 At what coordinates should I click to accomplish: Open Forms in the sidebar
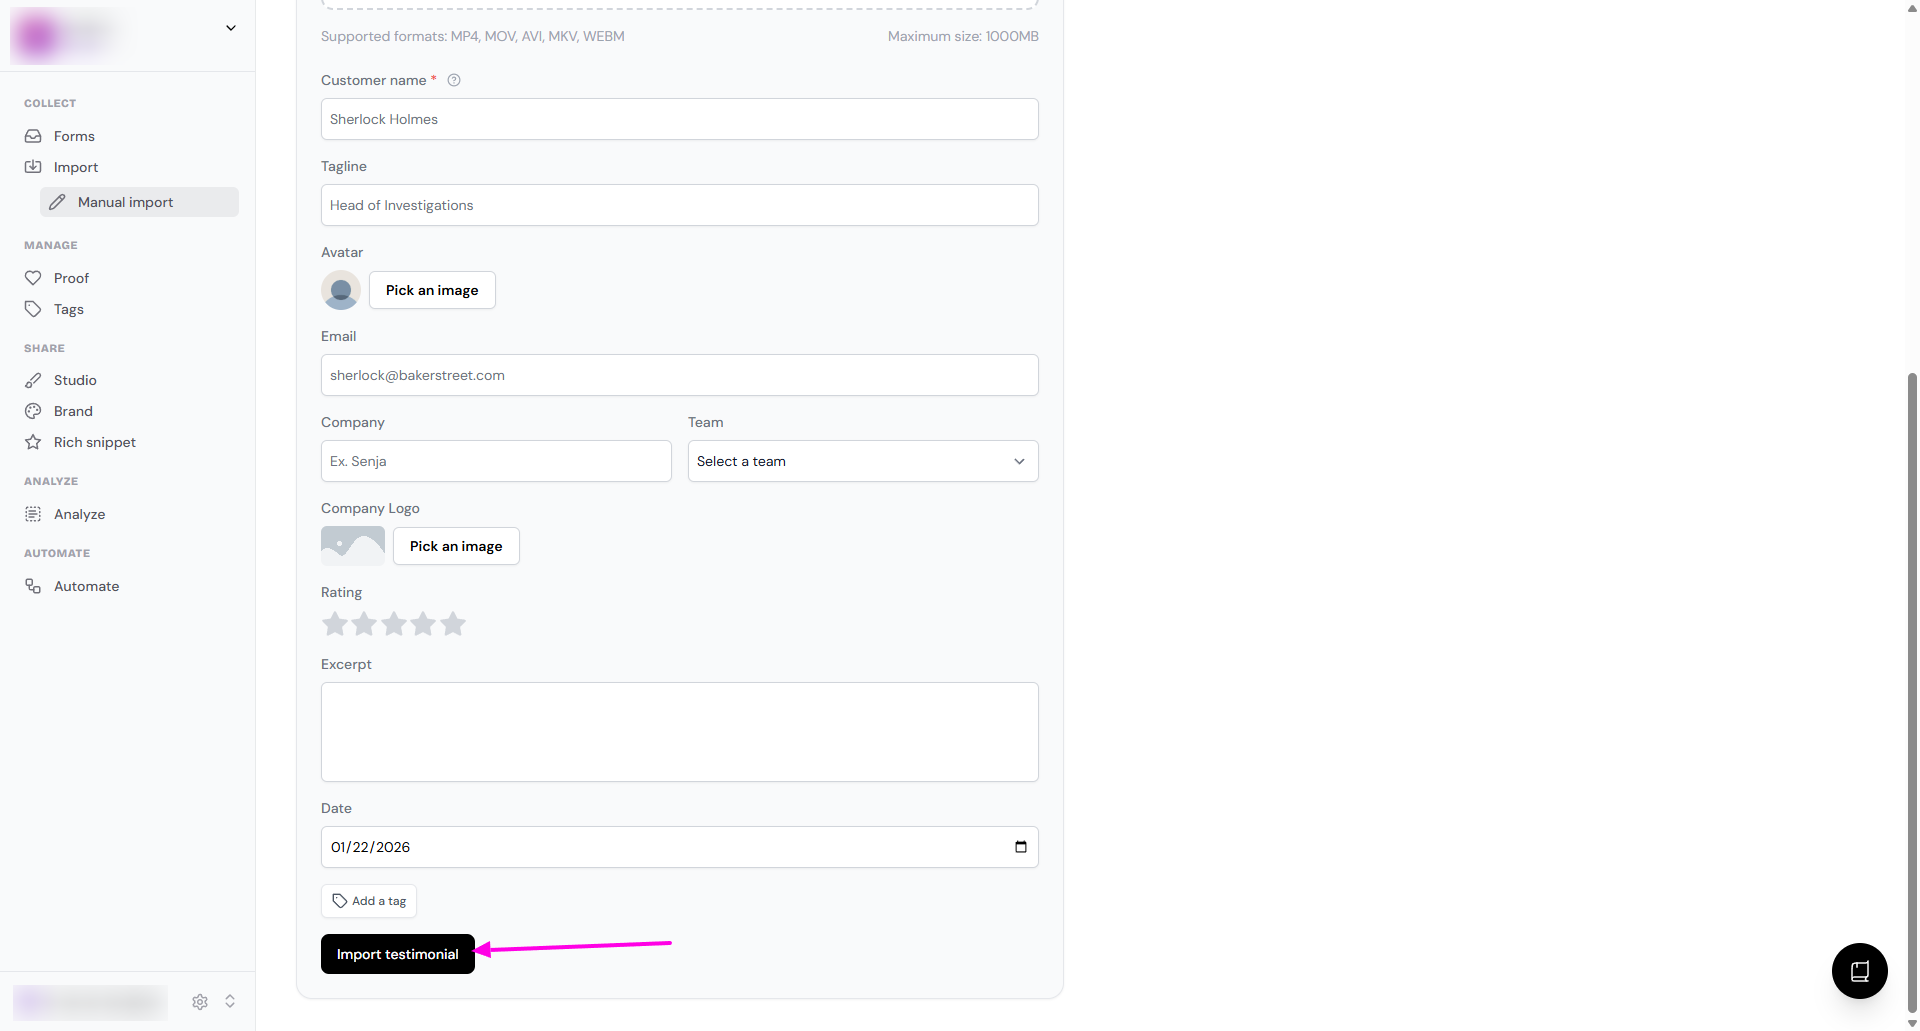[74, 136]
